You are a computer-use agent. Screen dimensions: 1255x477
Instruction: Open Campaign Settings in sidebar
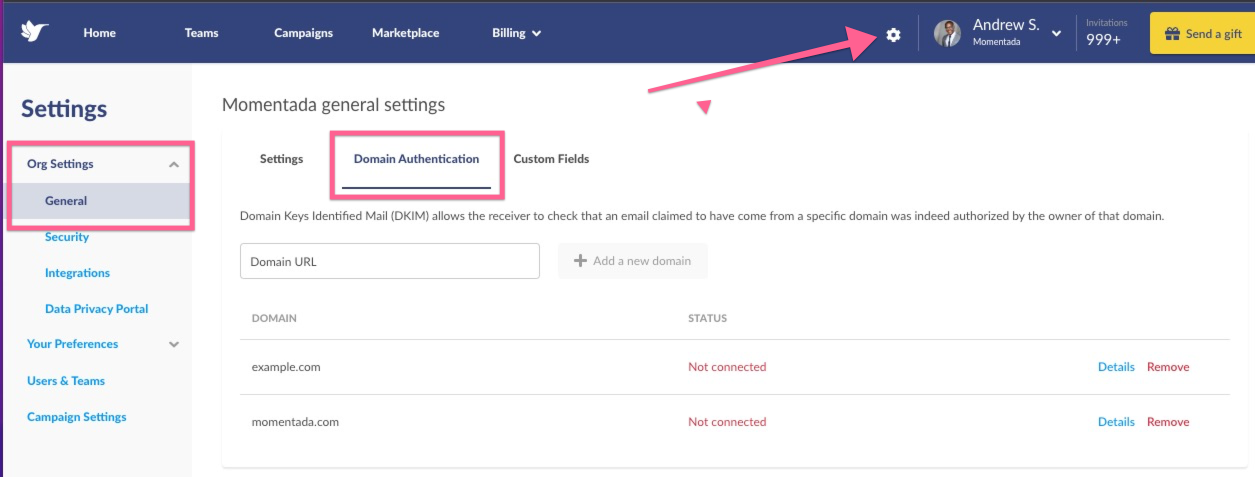coord(77,417)
